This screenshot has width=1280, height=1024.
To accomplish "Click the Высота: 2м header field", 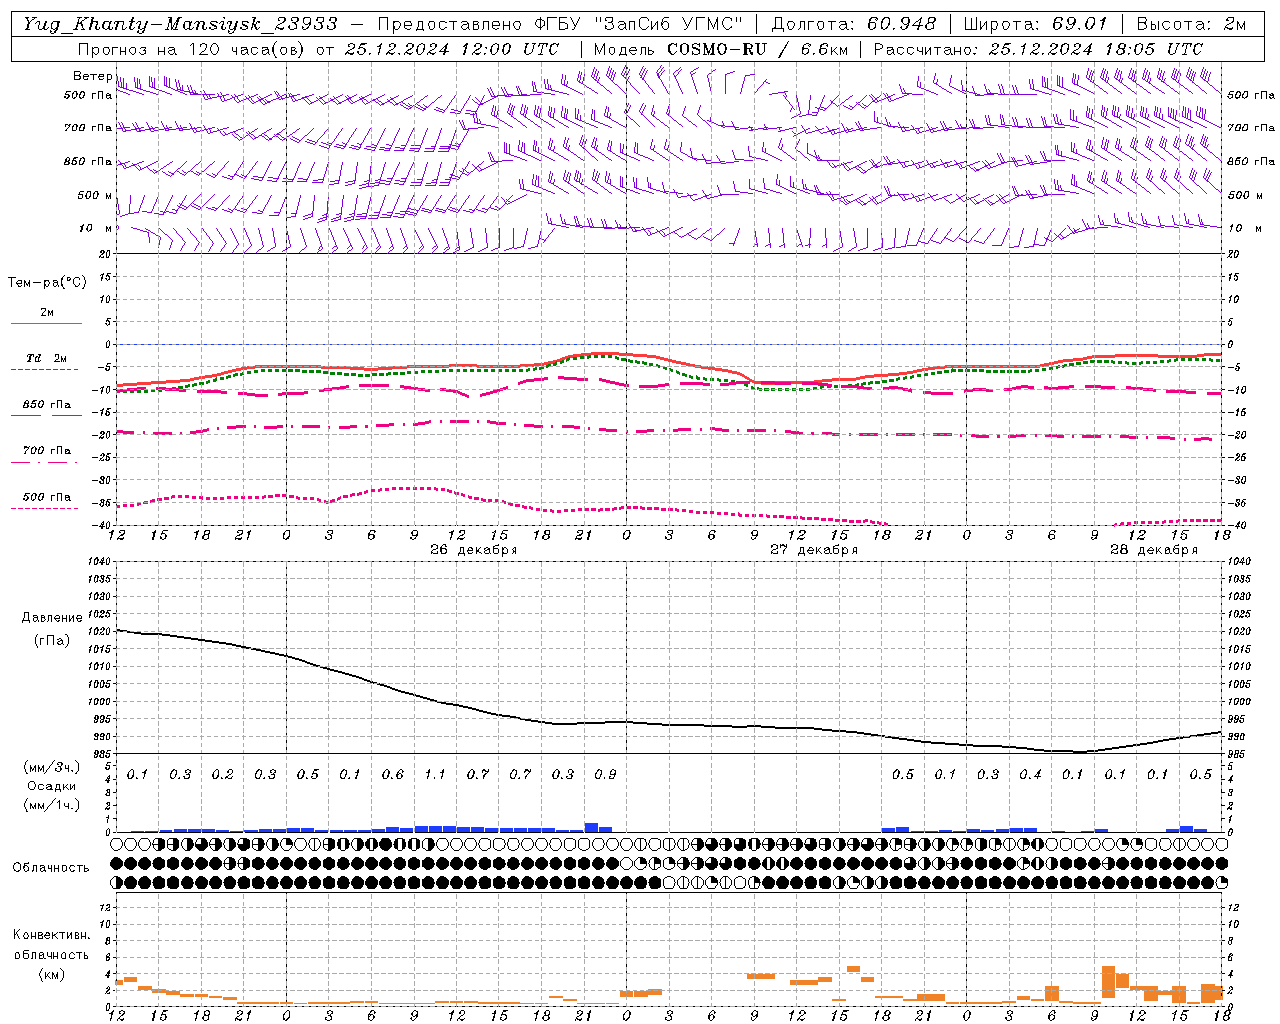I will [1191, 24].
